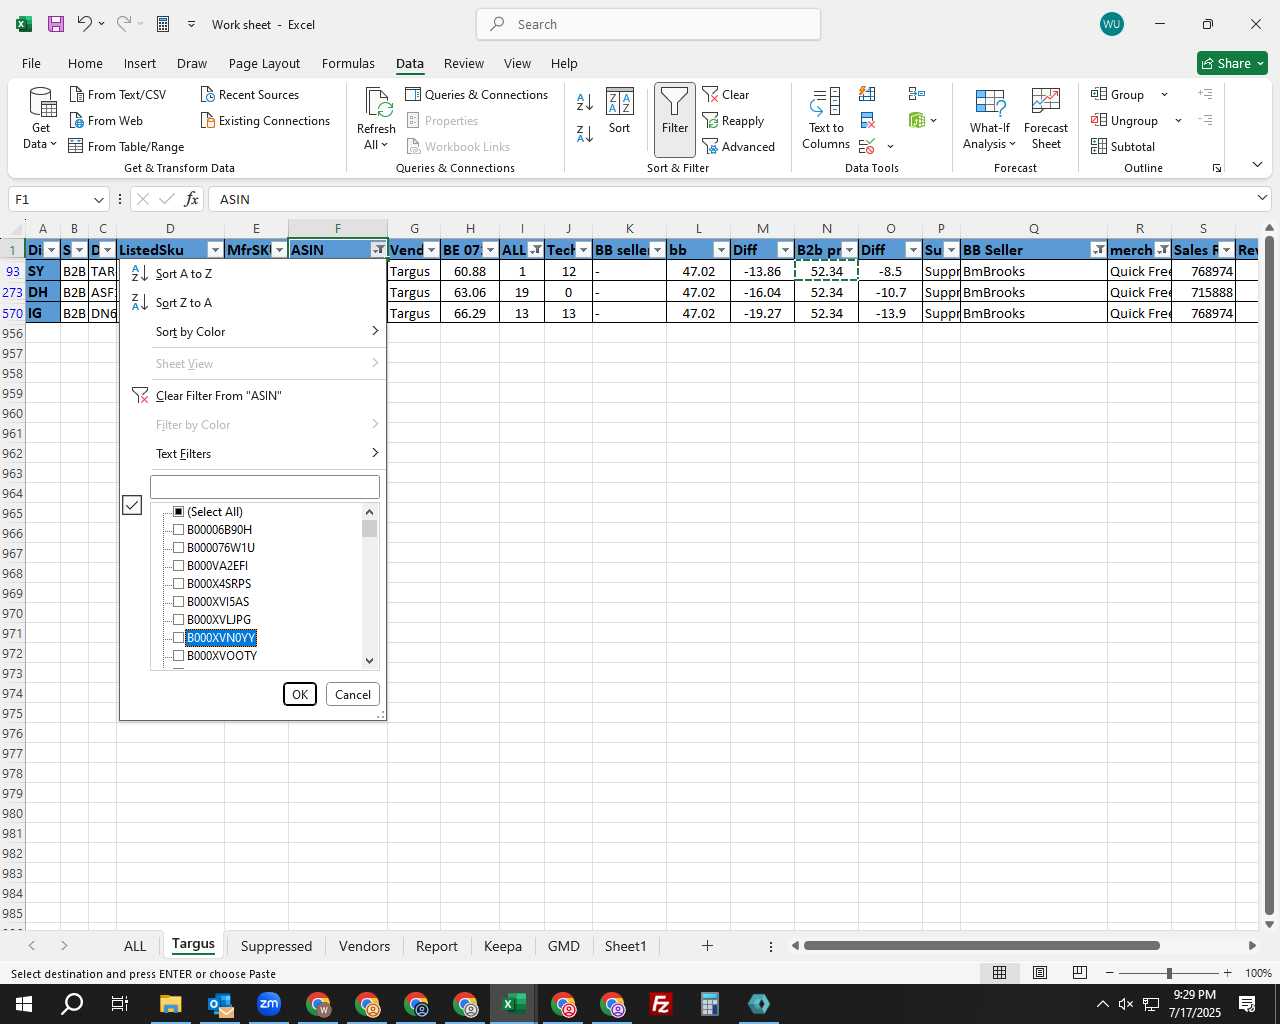1280x1024 pixels.
Task: Open the Review ribbon tab
Action: [464, 63]
